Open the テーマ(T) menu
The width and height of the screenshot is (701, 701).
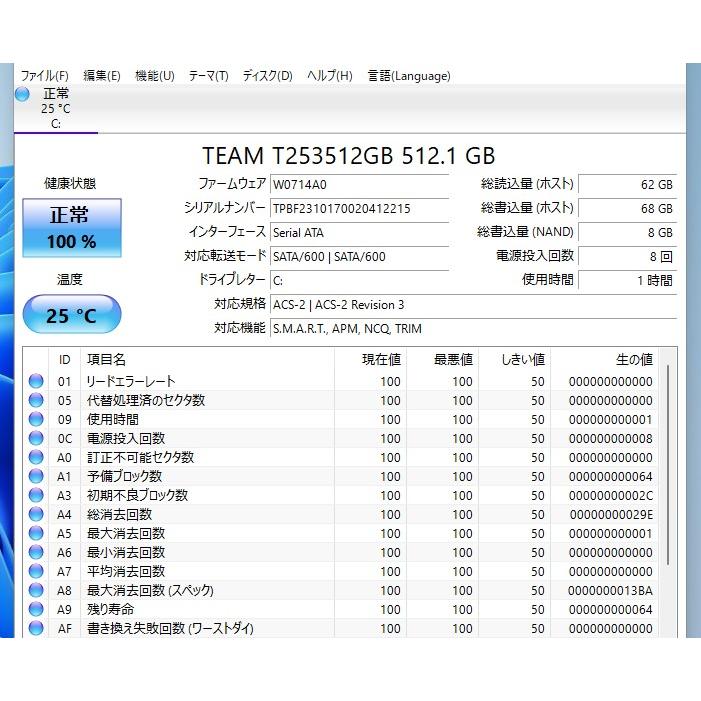pos(208,76)
